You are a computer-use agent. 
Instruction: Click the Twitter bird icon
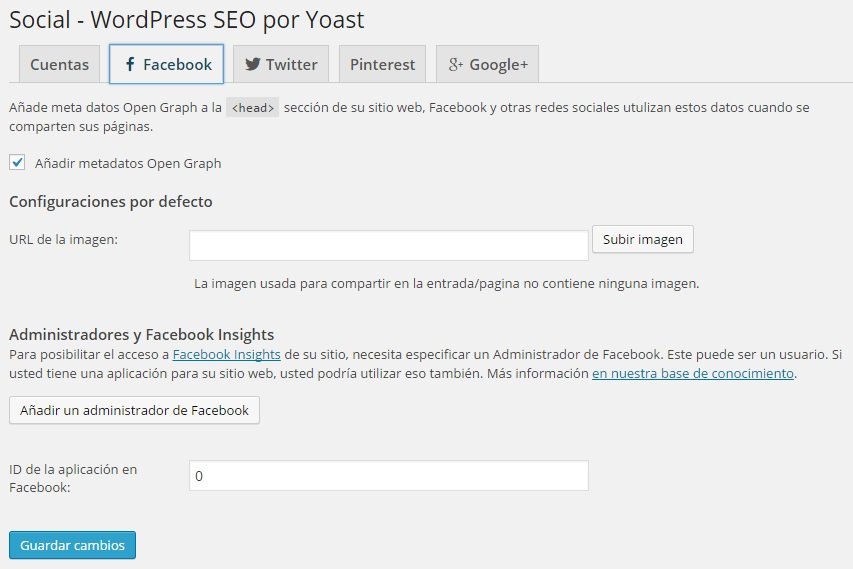click(252, 64)
